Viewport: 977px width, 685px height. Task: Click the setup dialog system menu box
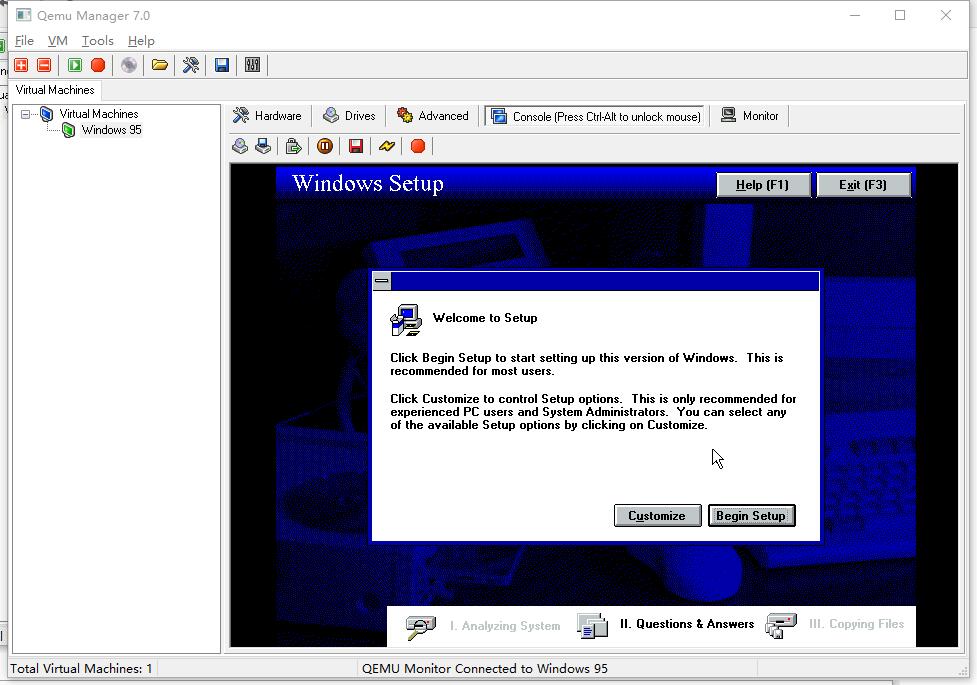(382, 281)
